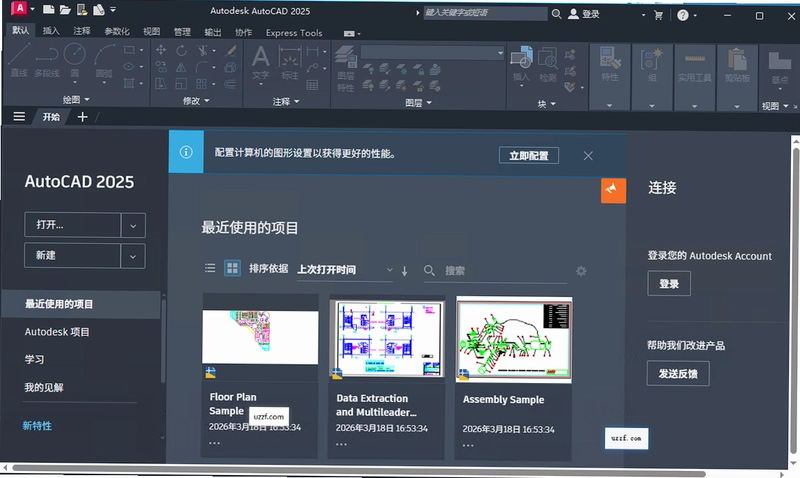Expand the 绘图 panel dropdown
800x478 pixels.
coord(76,99)
